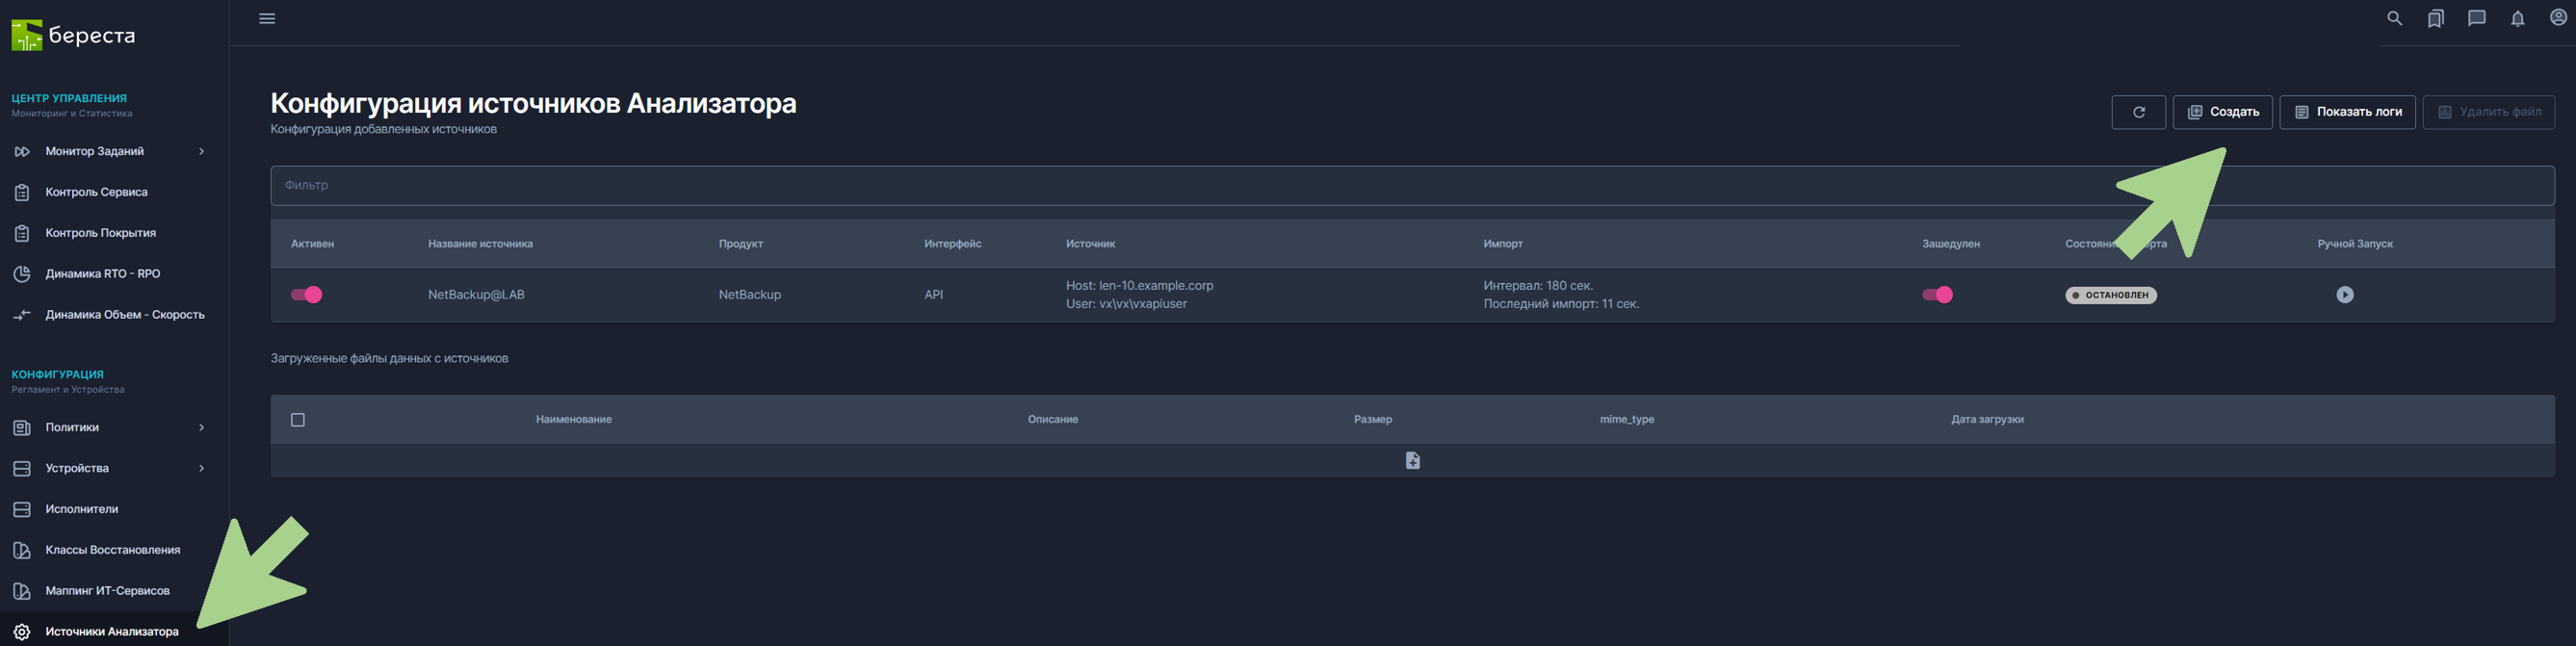This screenshot has width=2576, height=646.
Task: Open the user account profile icon
Action: click(x=2558, y=18)
